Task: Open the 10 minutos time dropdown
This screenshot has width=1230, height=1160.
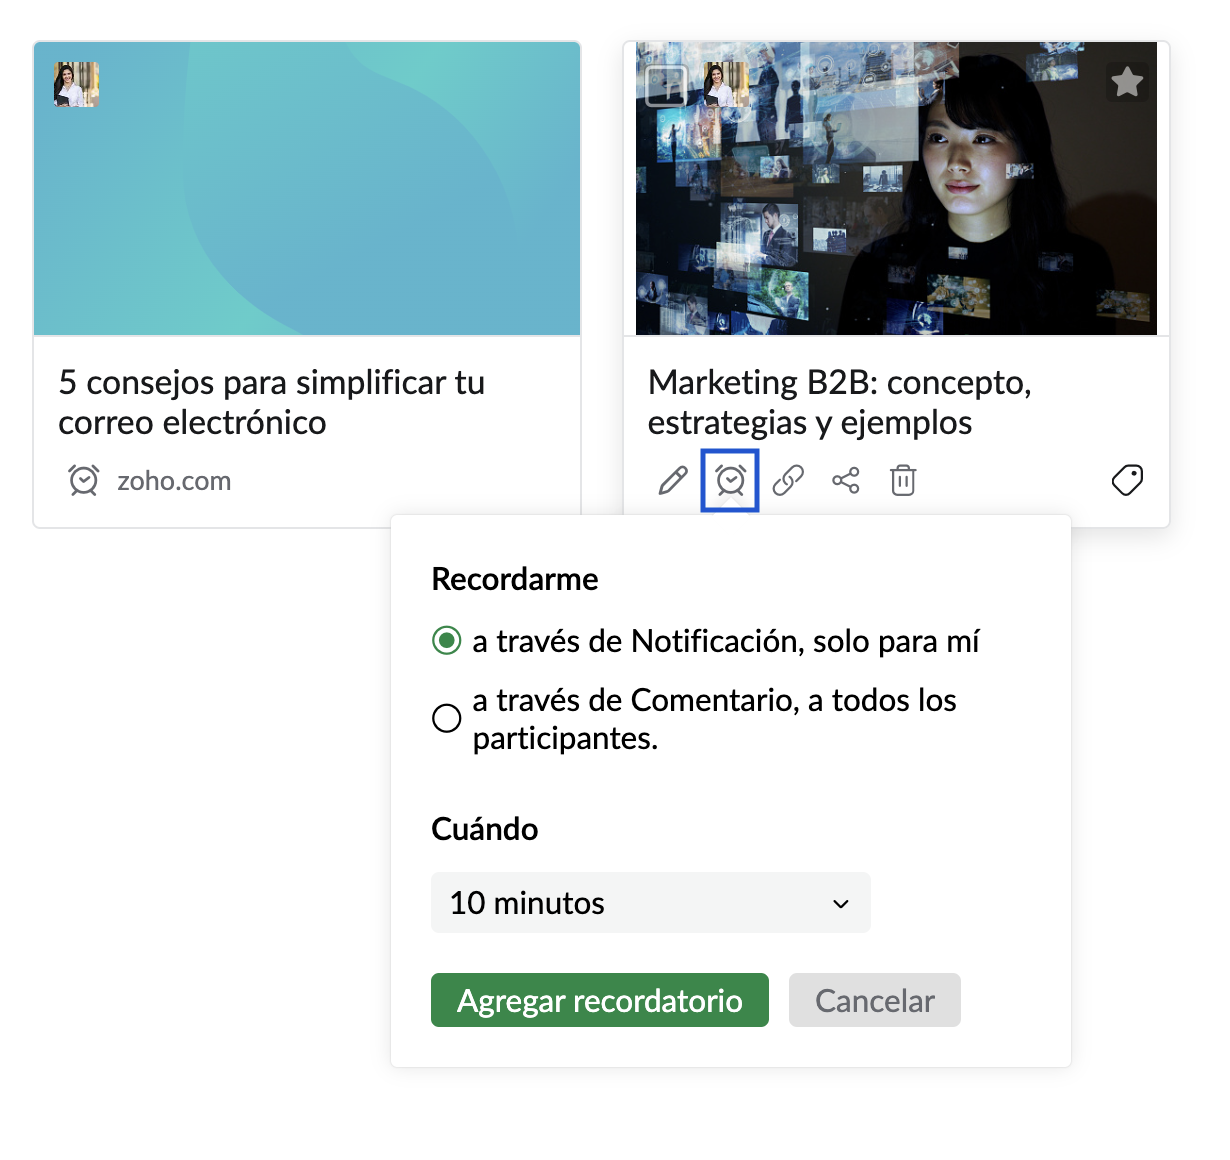Action: [x=651, y=903]
